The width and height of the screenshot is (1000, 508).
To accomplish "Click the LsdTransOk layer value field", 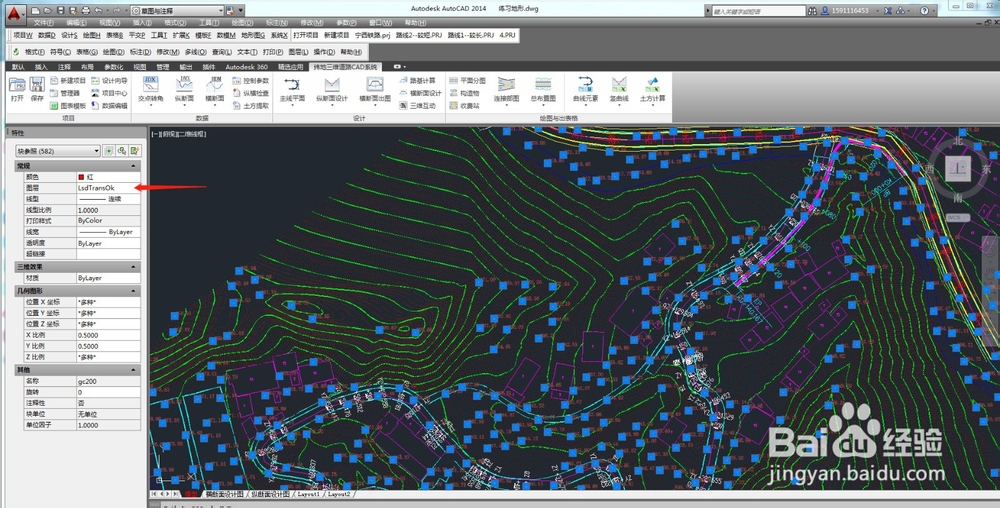I will pos(108,187).
